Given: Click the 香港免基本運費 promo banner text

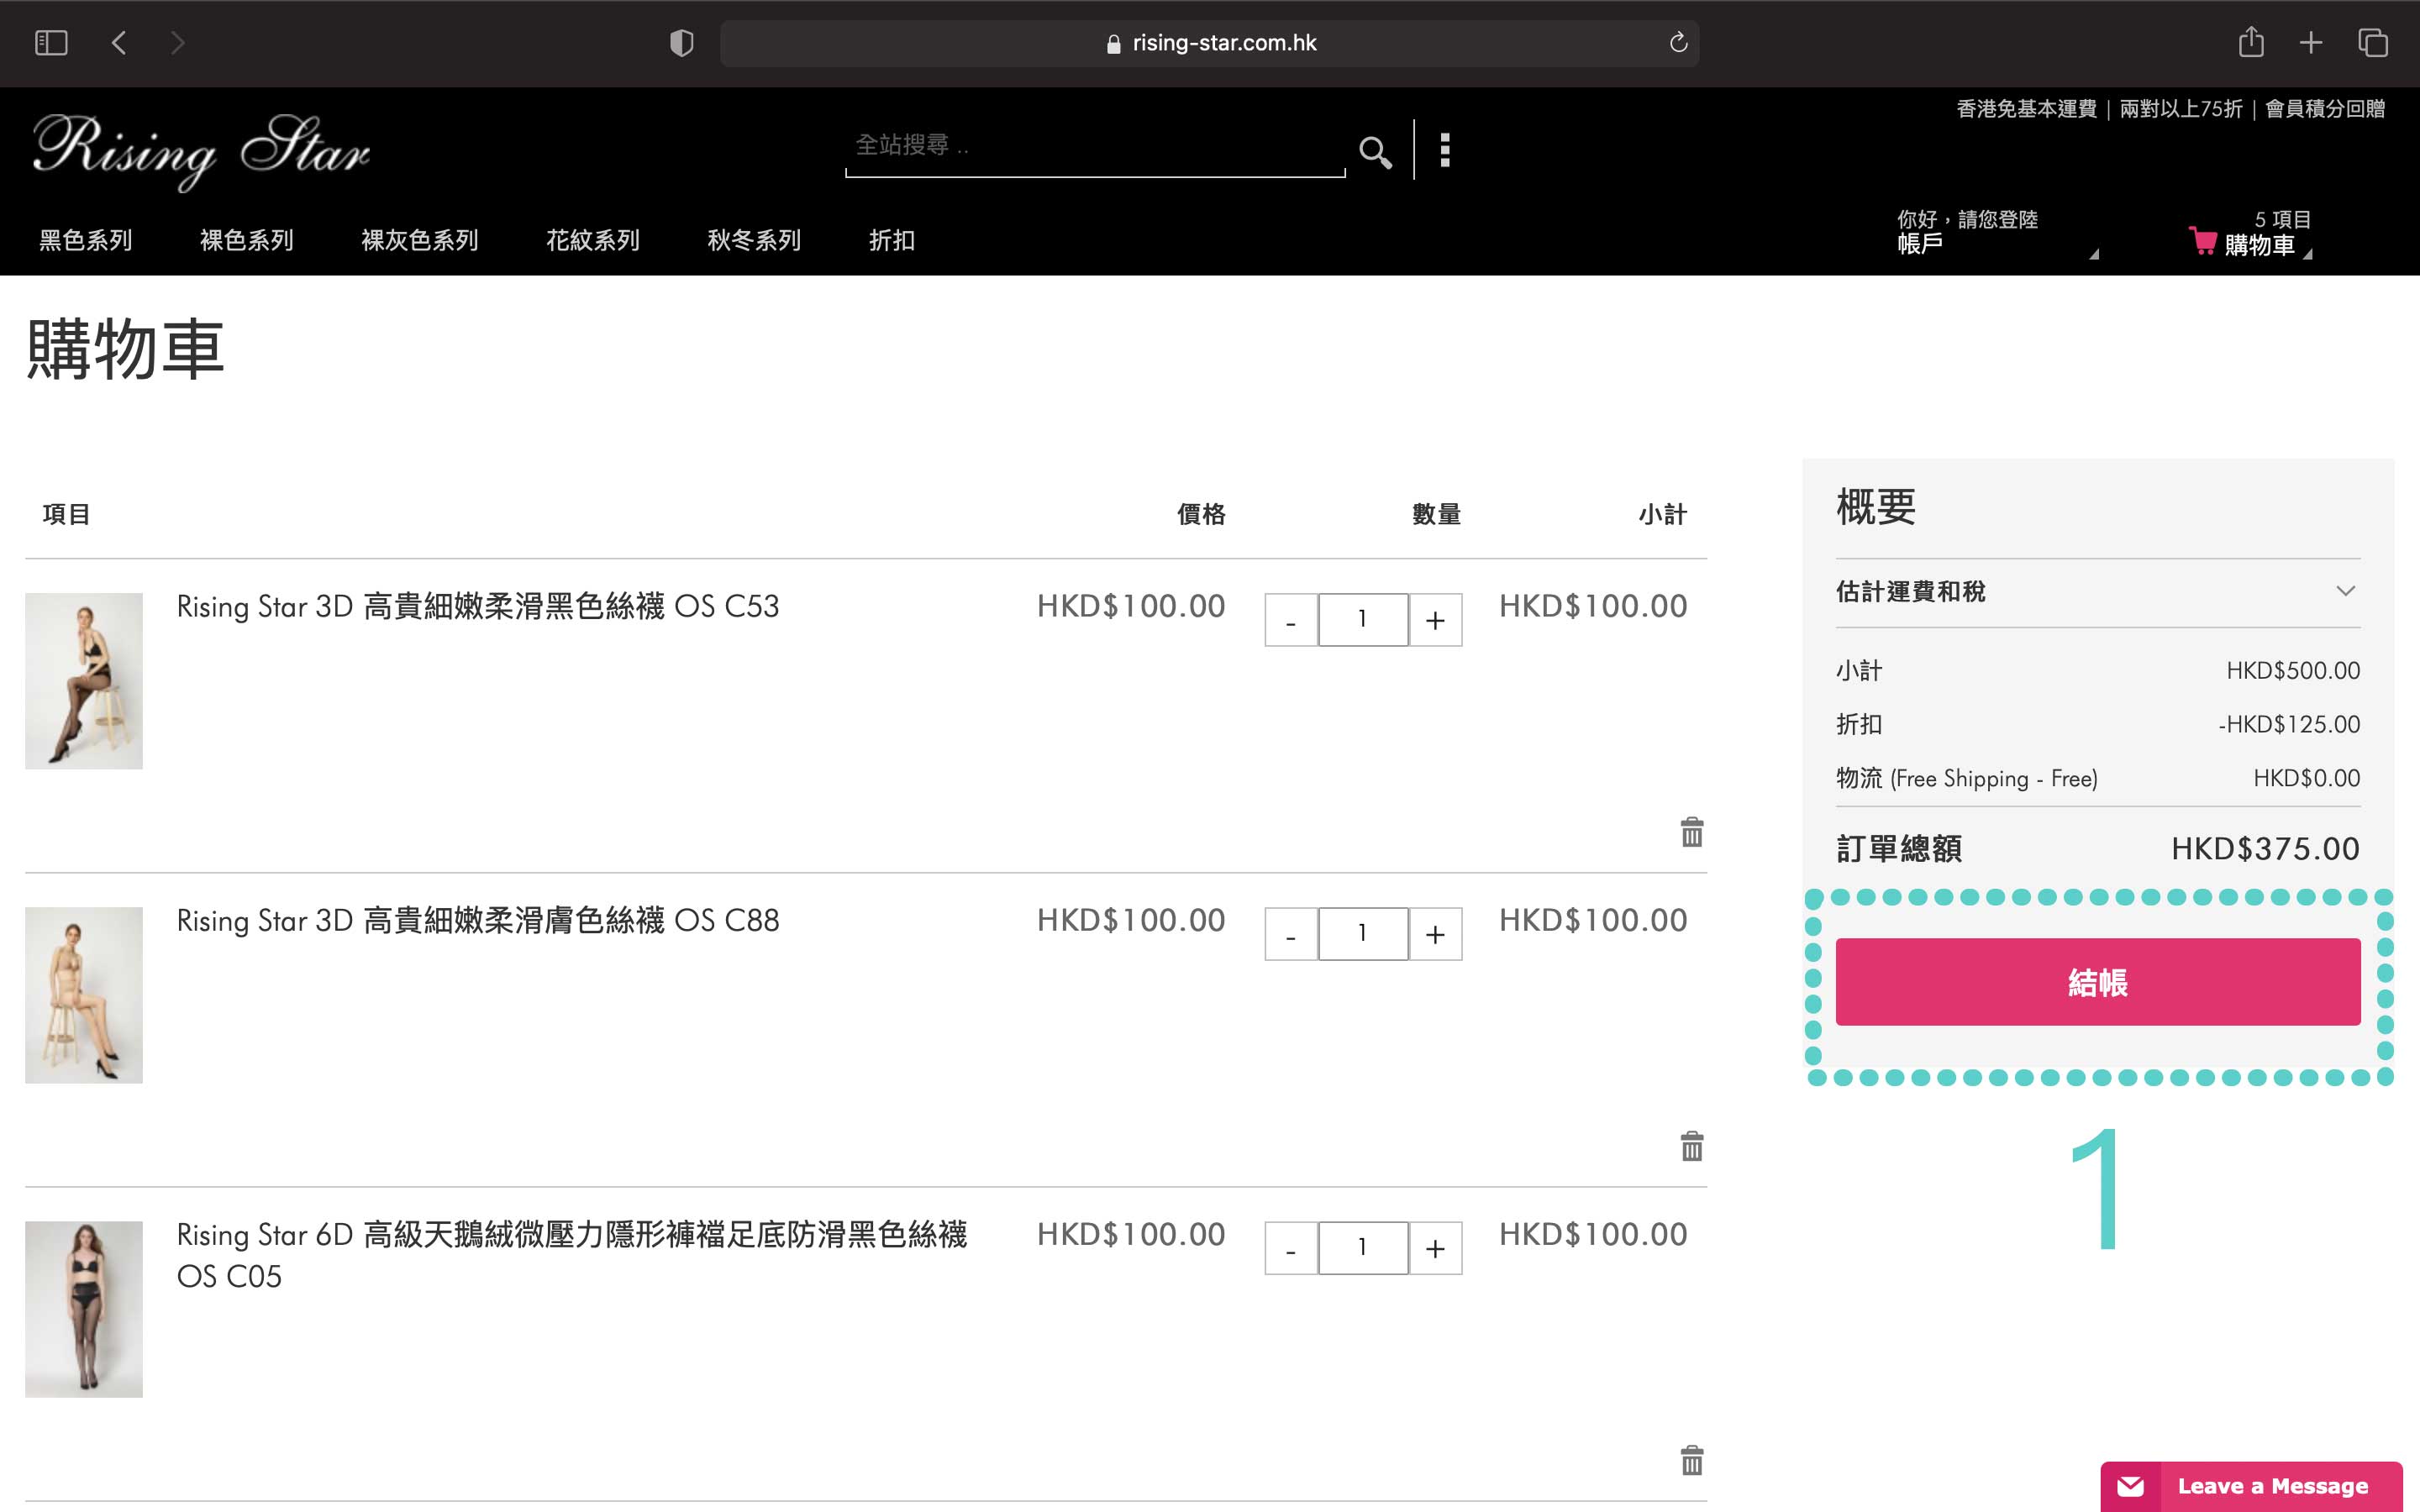Looking at the screenshot, I should click(2026, 108).
